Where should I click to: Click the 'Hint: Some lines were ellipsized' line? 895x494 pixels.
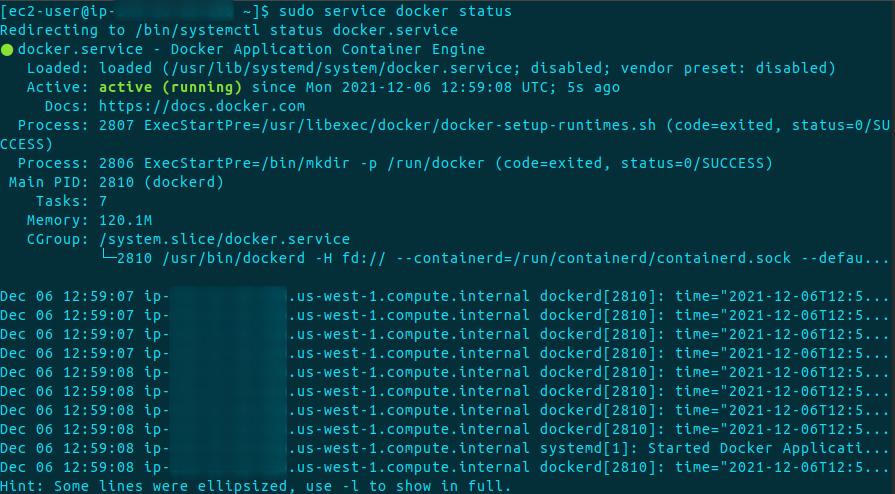click(256, 486)
